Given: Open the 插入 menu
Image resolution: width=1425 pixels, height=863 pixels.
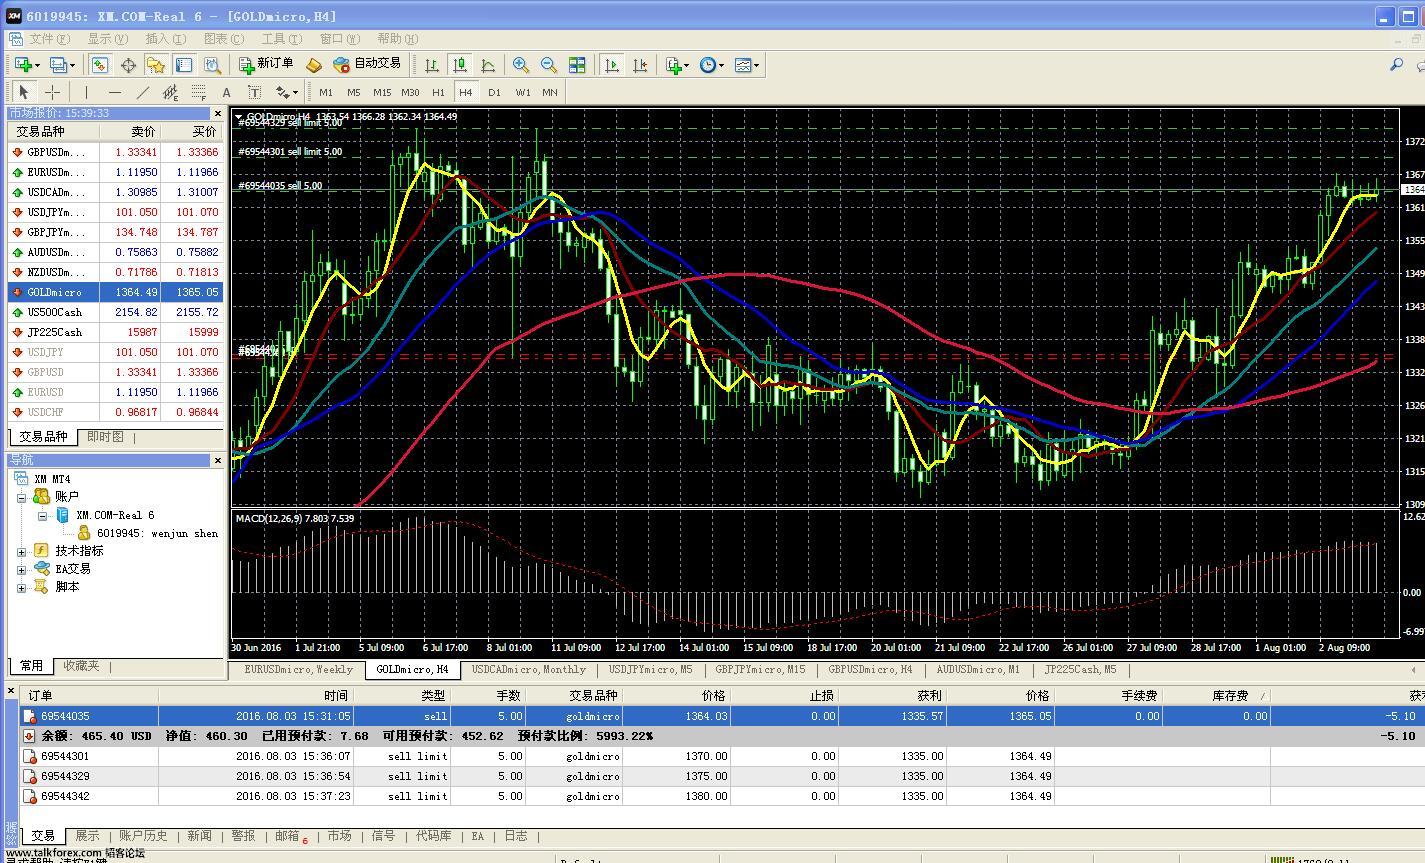Looking at the screenshot, I should (165, 39).
